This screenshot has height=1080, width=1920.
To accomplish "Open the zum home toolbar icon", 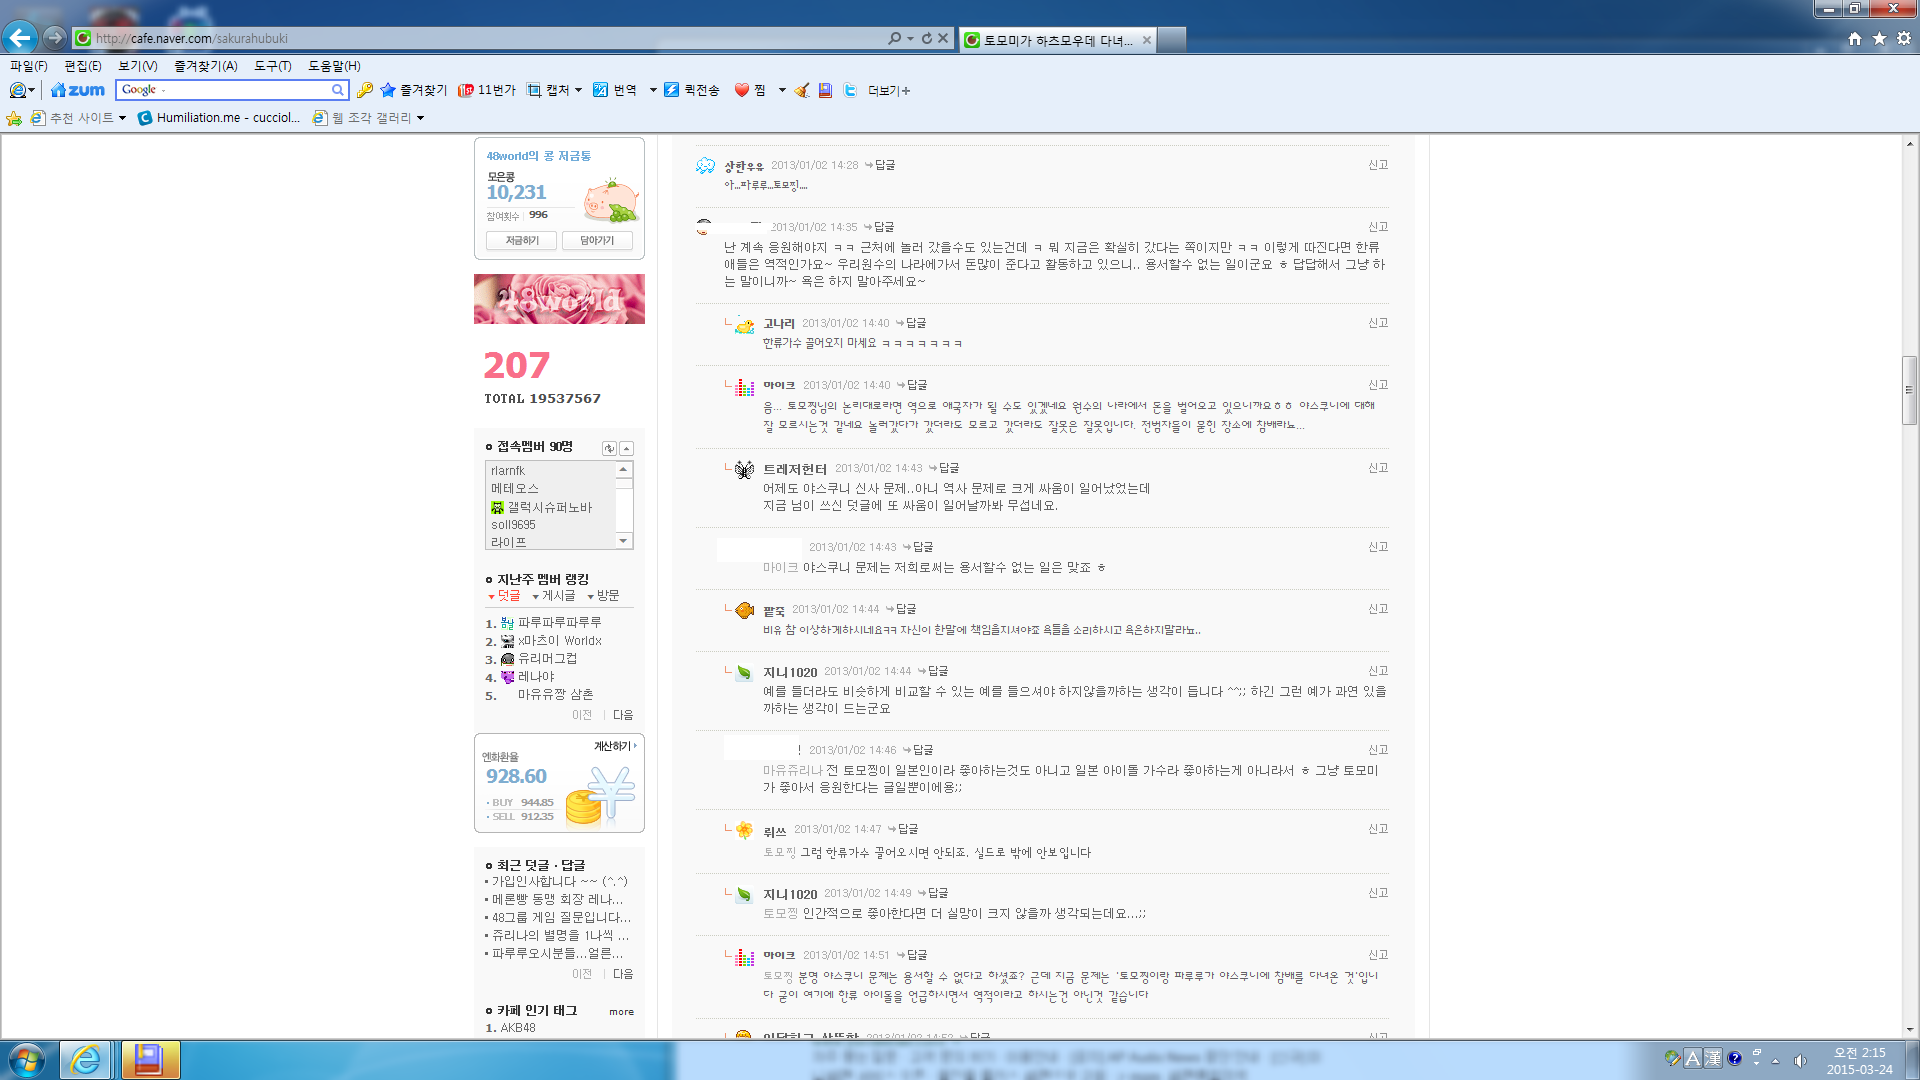I will (x=78, y=90).
